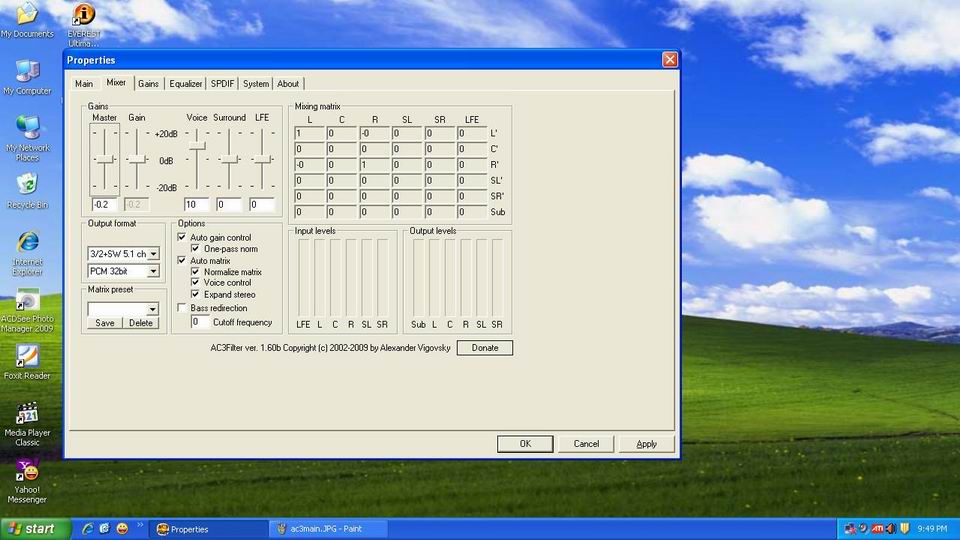Viewport: 960px width, 540px height.
Task: Open EVEREST Ultimate desktop shortcut
Action: point(84,24)
